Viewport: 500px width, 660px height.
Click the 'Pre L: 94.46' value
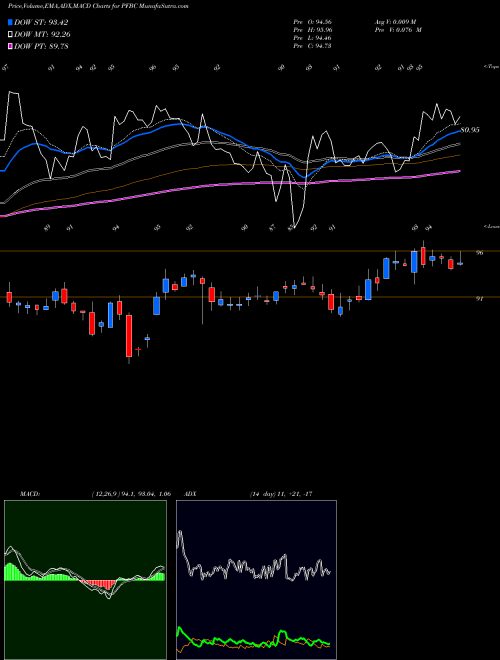point(313,38)
